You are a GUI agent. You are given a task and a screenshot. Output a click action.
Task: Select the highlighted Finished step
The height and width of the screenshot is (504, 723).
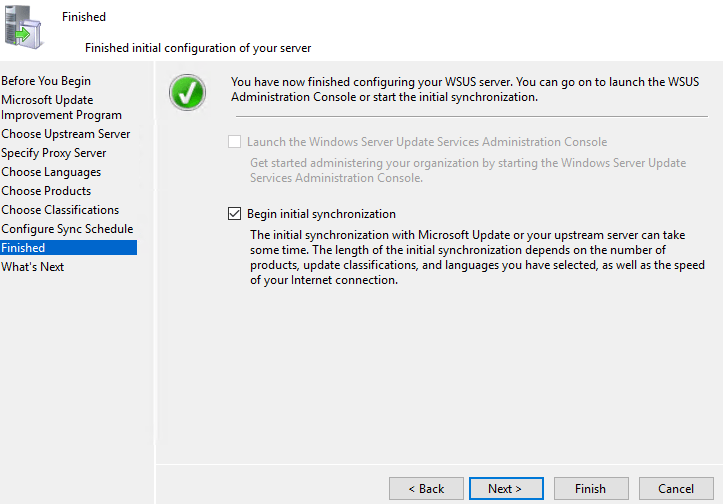coord(68,248)
